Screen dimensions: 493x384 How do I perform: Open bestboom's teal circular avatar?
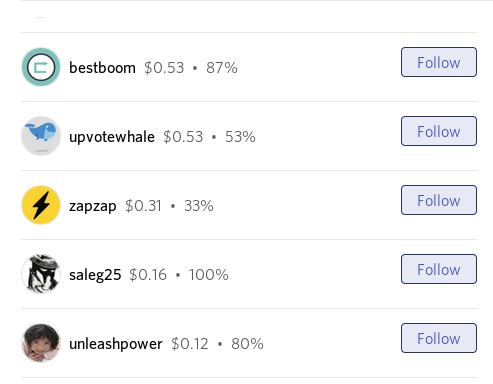(41, 67)
